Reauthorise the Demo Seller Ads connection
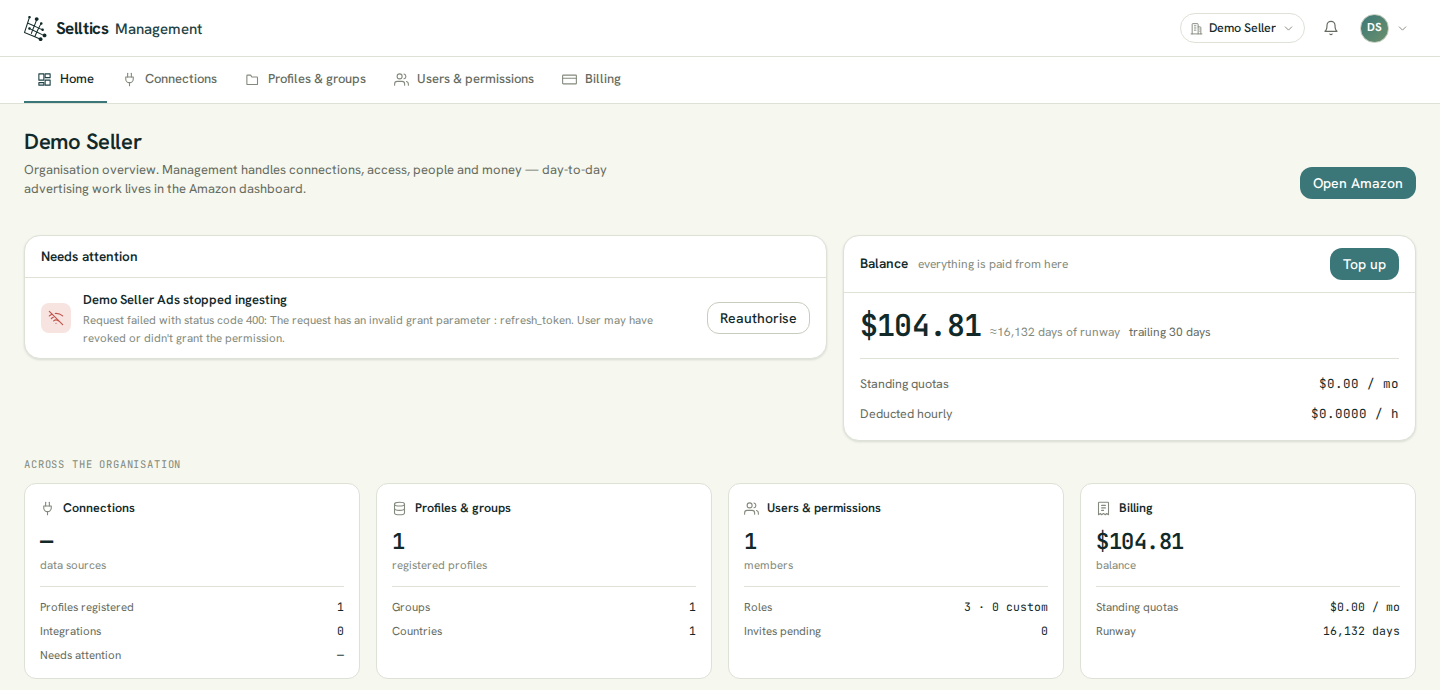The image size is (1440, 690). click(758, 318)
